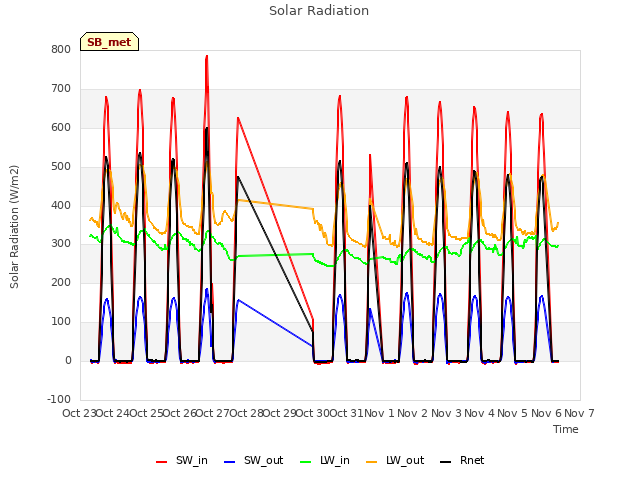Click the Solar Radiation chart title
Screen dimensions: 640x480
click(319, 11)
